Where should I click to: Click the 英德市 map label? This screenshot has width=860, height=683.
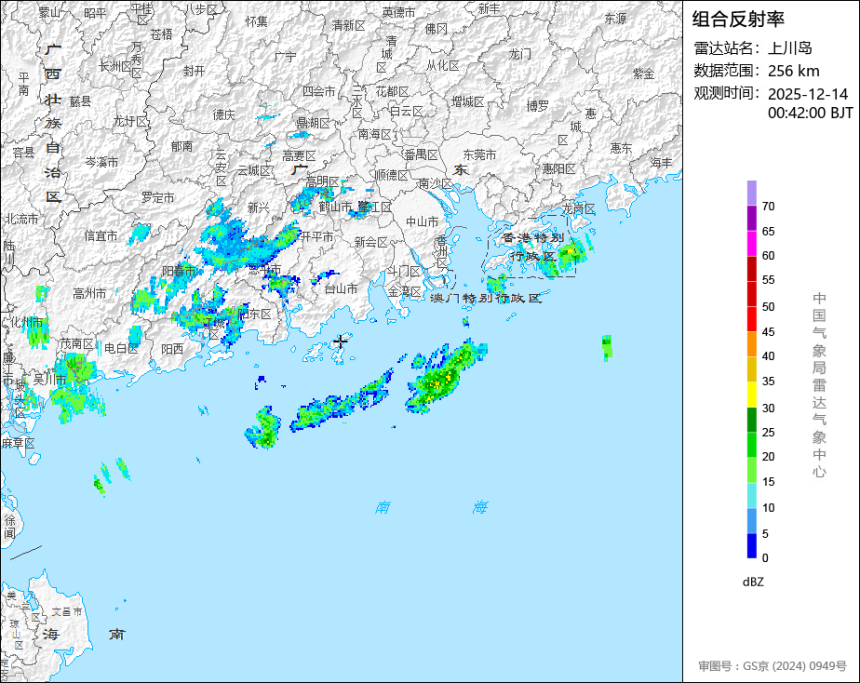(399, 12)
